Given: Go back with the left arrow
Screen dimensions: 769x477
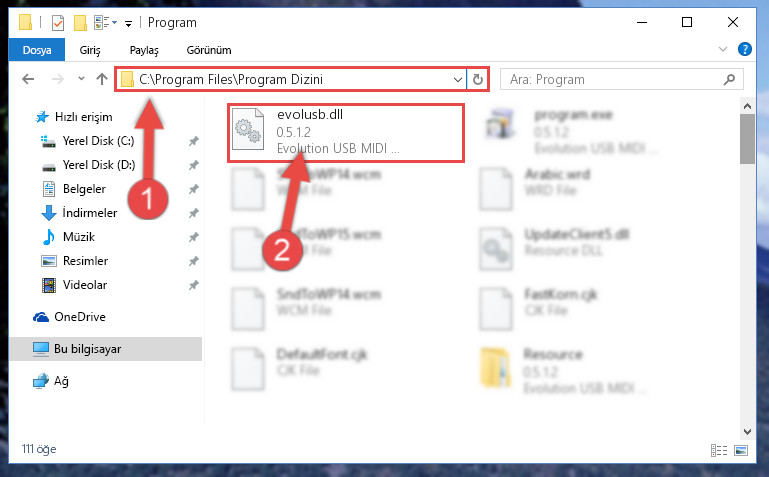Looking at the screenshot, I should (x=28, y=79).
